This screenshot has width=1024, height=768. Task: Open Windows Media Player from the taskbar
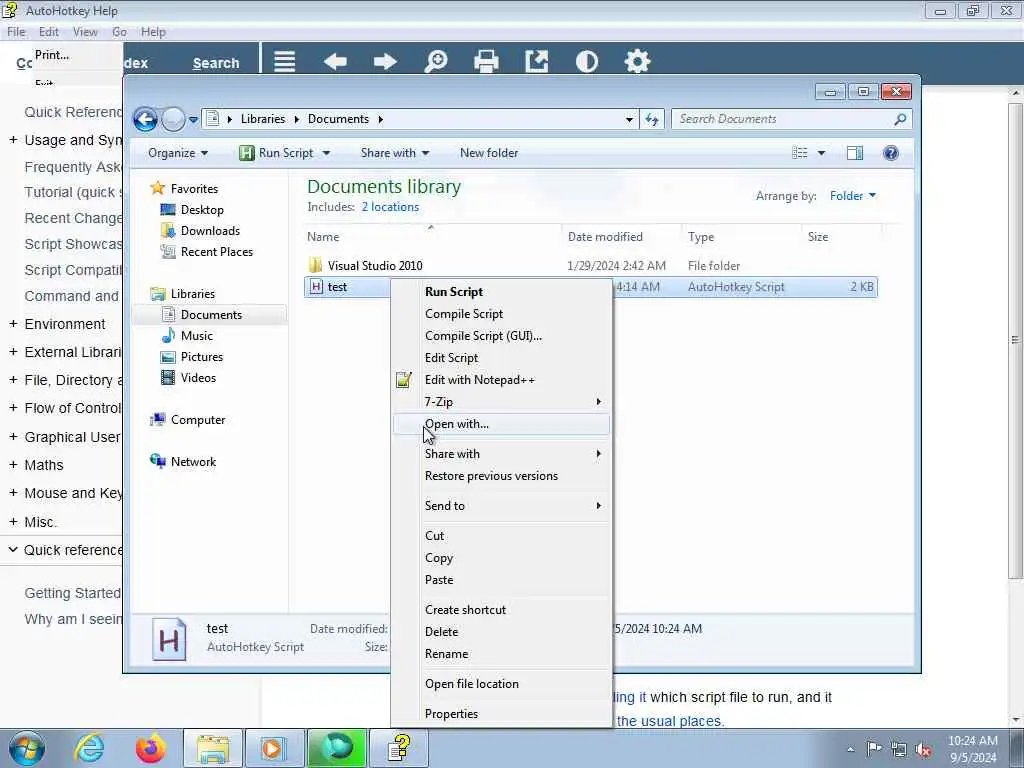pos(274,748)
